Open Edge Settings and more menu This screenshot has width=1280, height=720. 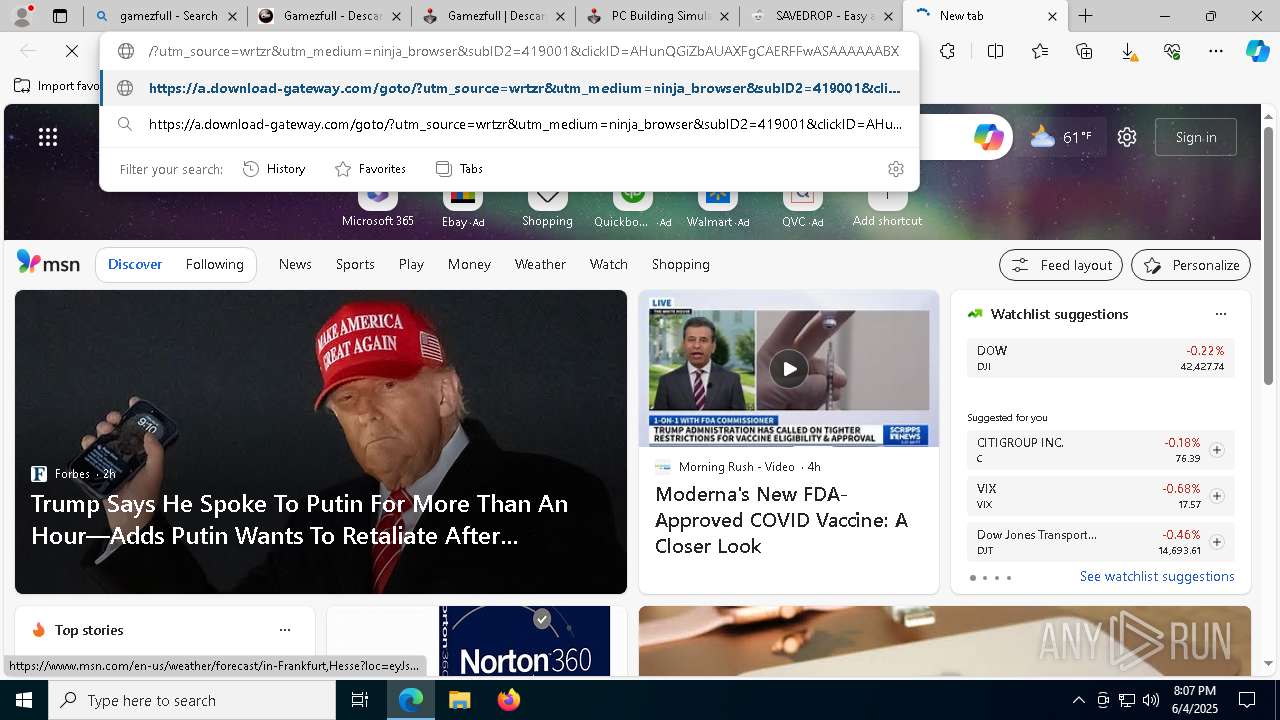point(1216,51)
